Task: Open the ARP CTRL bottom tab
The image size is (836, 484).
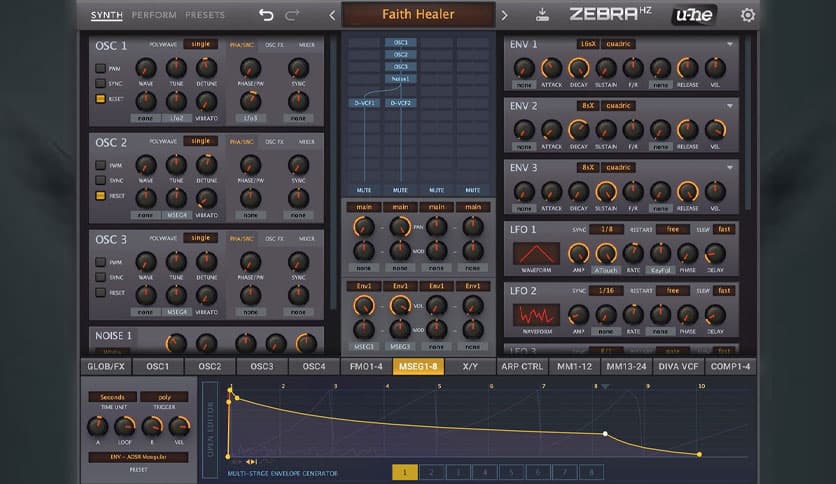Action: pos(522,366)
